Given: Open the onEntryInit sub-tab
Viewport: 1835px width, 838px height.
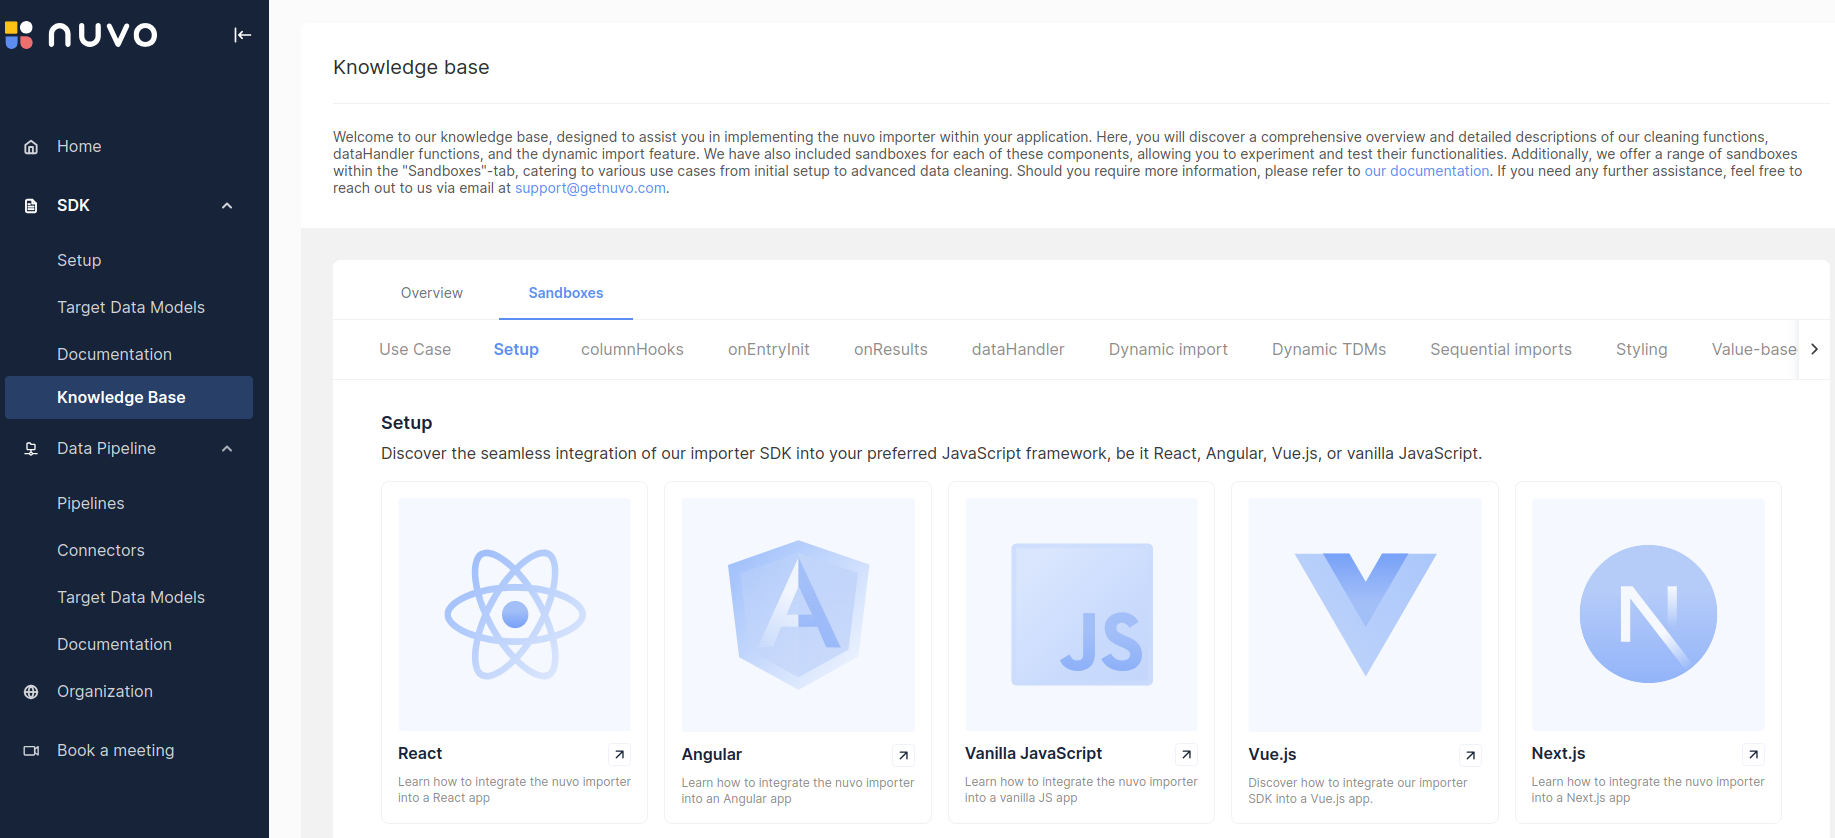Looking at the screenshot, I should click(x=769, y=349).
